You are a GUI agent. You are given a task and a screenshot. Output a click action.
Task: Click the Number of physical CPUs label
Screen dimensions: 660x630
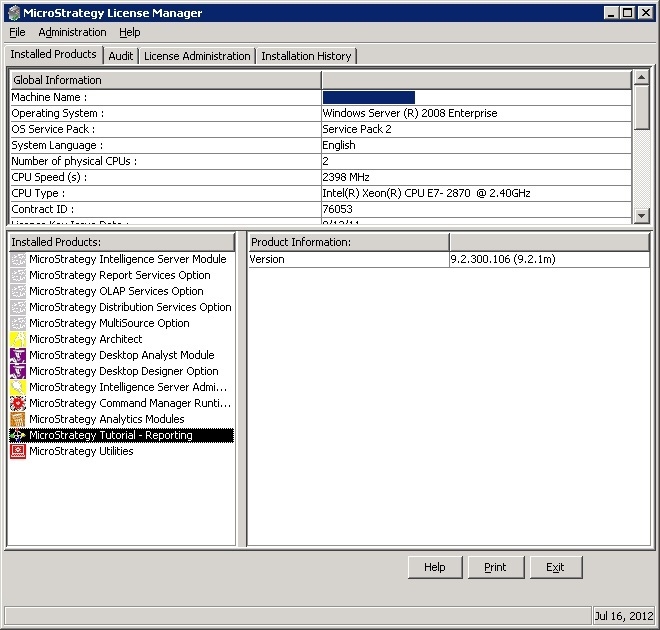click(x=74, y=161)
